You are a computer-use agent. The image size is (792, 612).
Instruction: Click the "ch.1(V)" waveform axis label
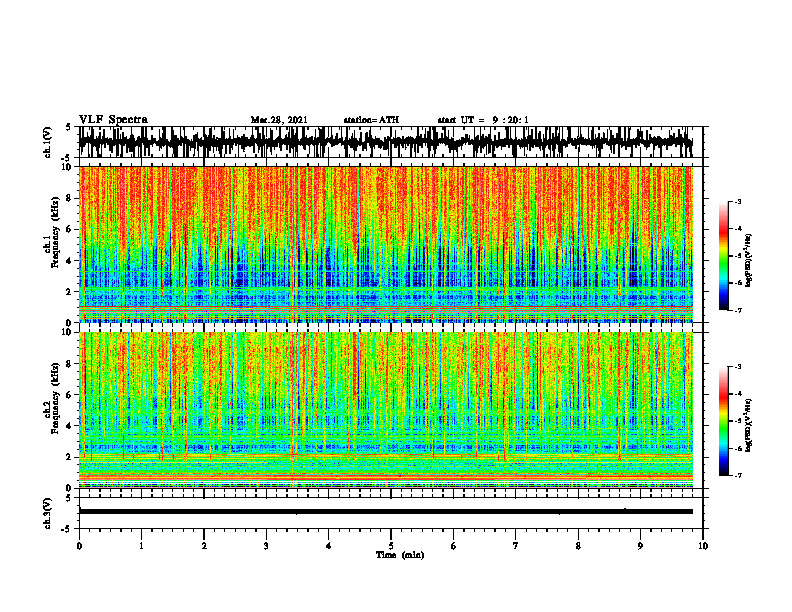(x=48, y=142)
